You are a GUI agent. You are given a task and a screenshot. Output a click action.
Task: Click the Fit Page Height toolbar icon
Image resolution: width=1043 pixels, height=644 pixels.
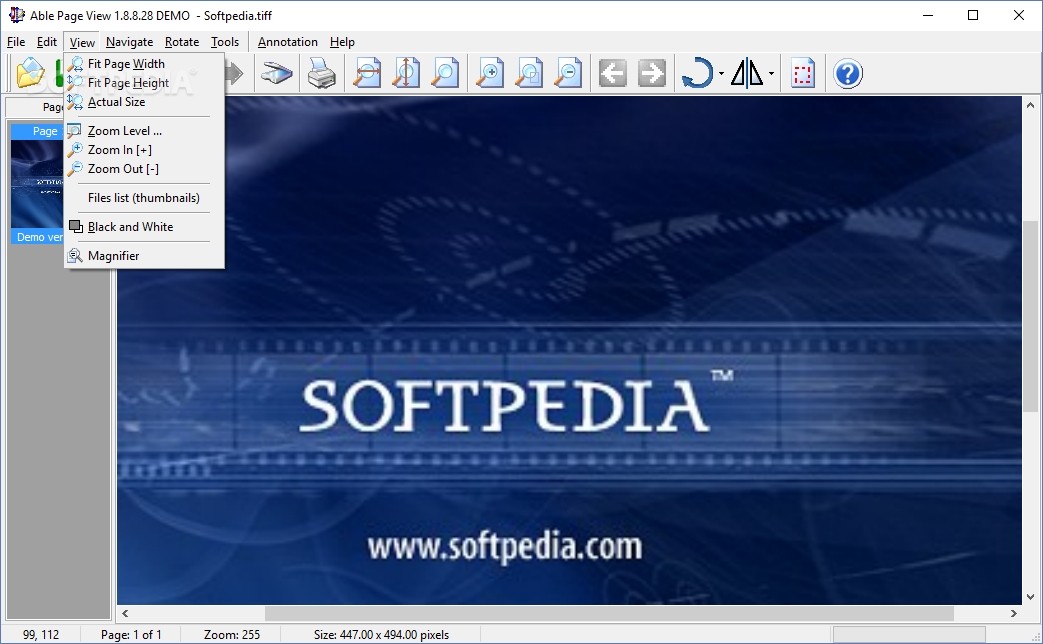tap(406, 73)
